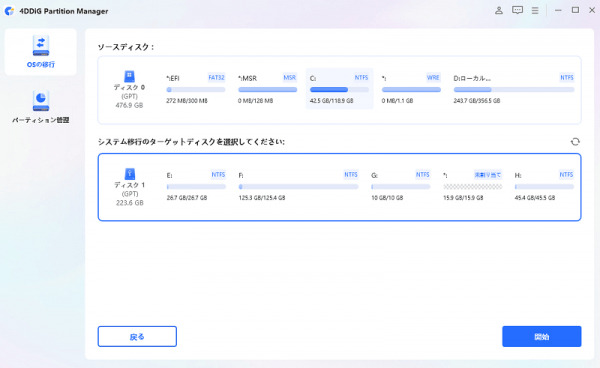Select the ディスク 1 target disk icon
This screenshot has width=600, height=368.
tap(130, 174)
